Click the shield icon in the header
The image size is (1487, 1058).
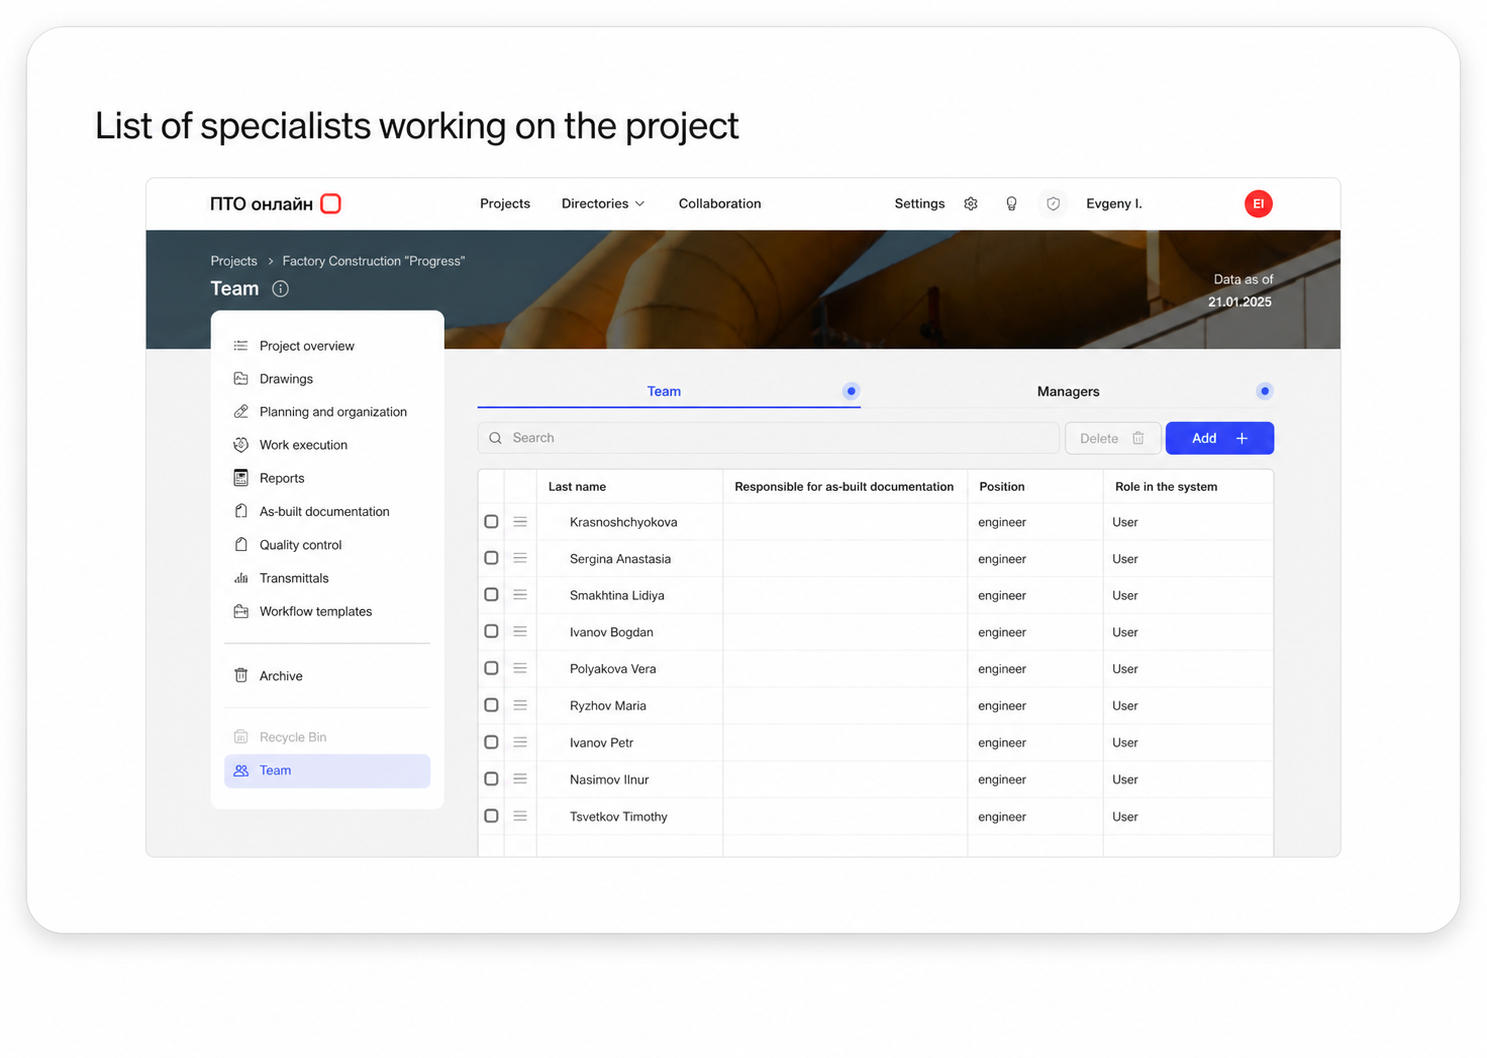[x=1053, y=204]
